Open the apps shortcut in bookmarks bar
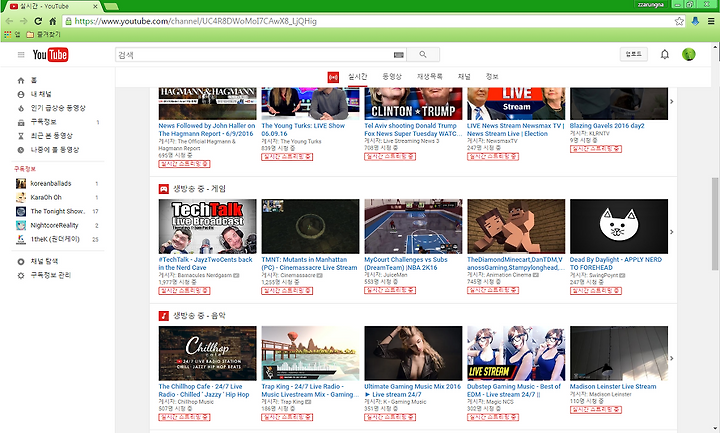This screenshot has width=720, height=433. tap(12, 34)
